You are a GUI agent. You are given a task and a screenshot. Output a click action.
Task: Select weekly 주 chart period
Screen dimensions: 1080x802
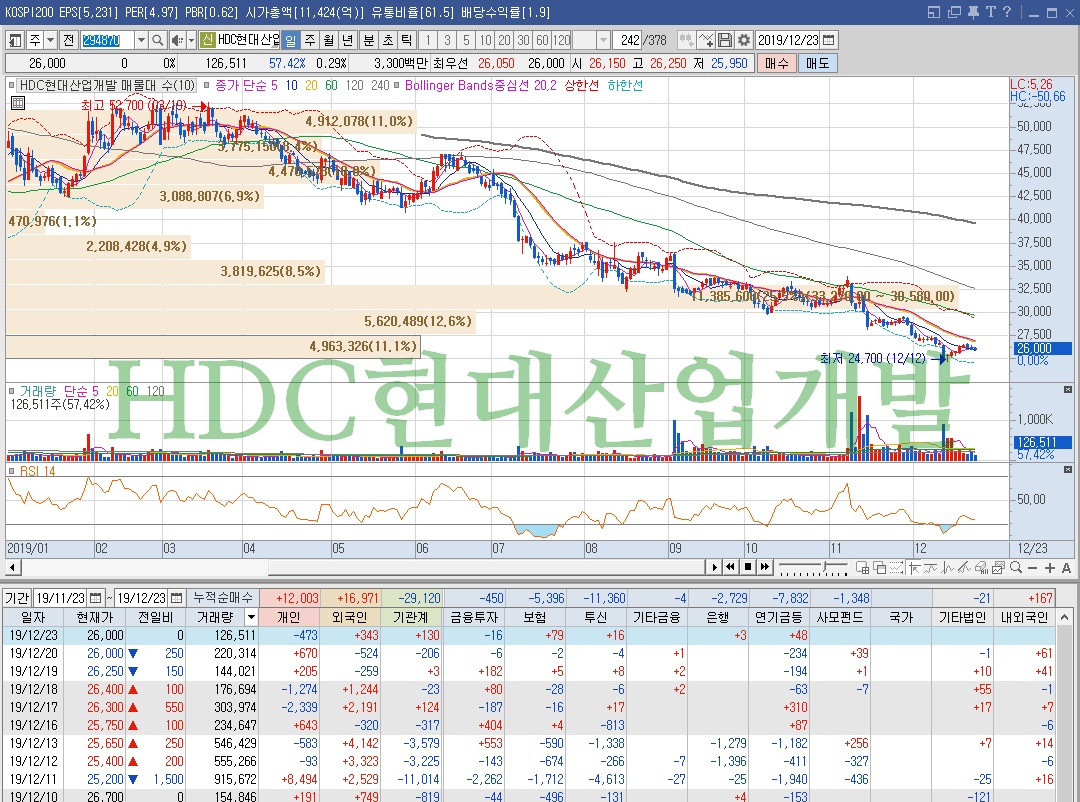point(310,40)
